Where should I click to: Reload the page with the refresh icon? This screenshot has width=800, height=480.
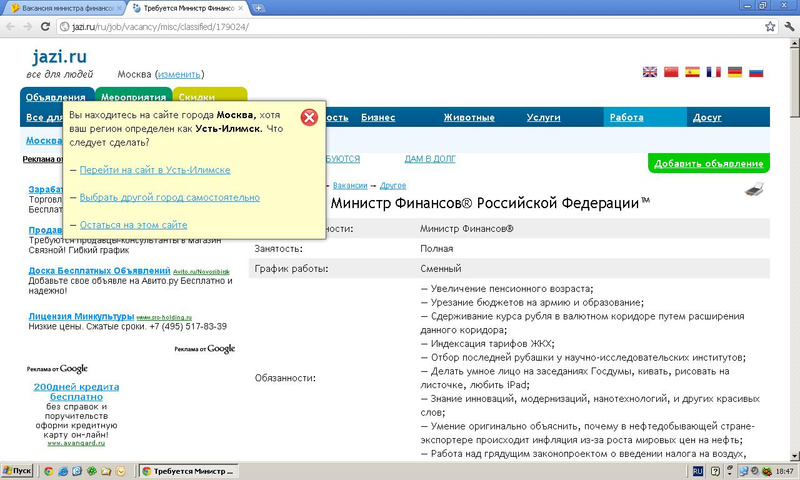pos(45,27)
